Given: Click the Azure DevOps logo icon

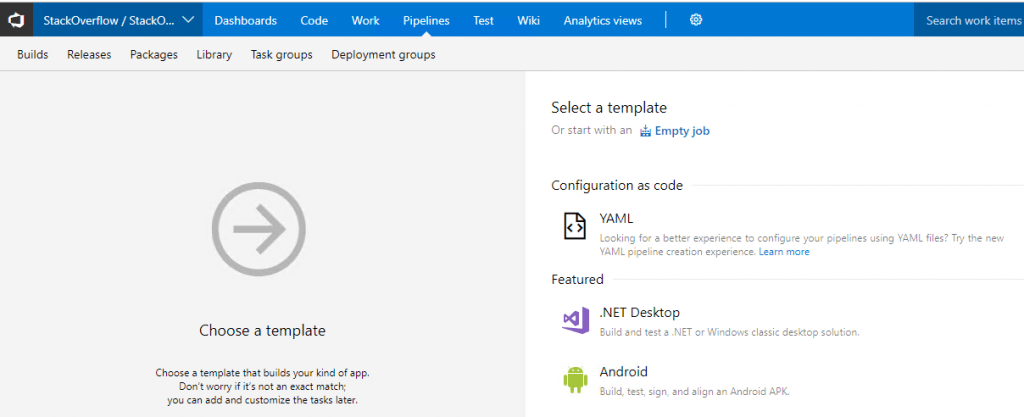Looking at the screenshot, I should coord(17,19).
